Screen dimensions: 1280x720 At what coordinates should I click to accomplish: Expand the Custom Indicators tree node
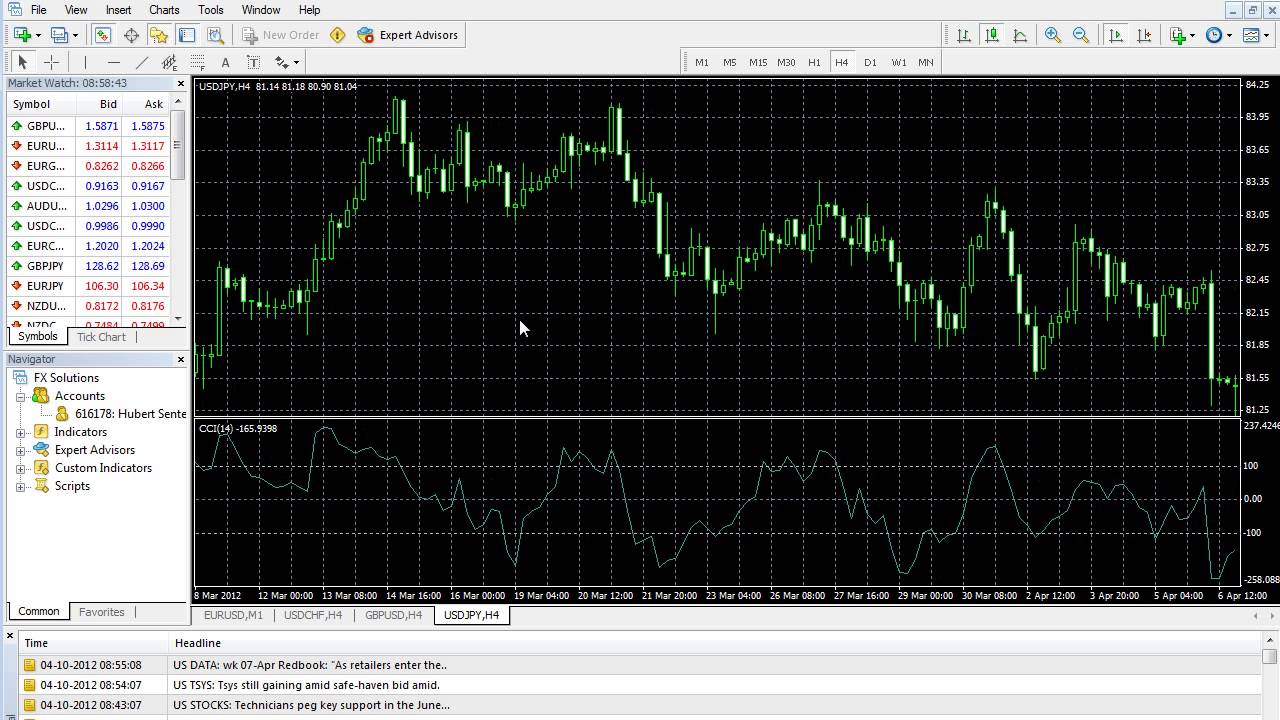click(x=21, y=468)
